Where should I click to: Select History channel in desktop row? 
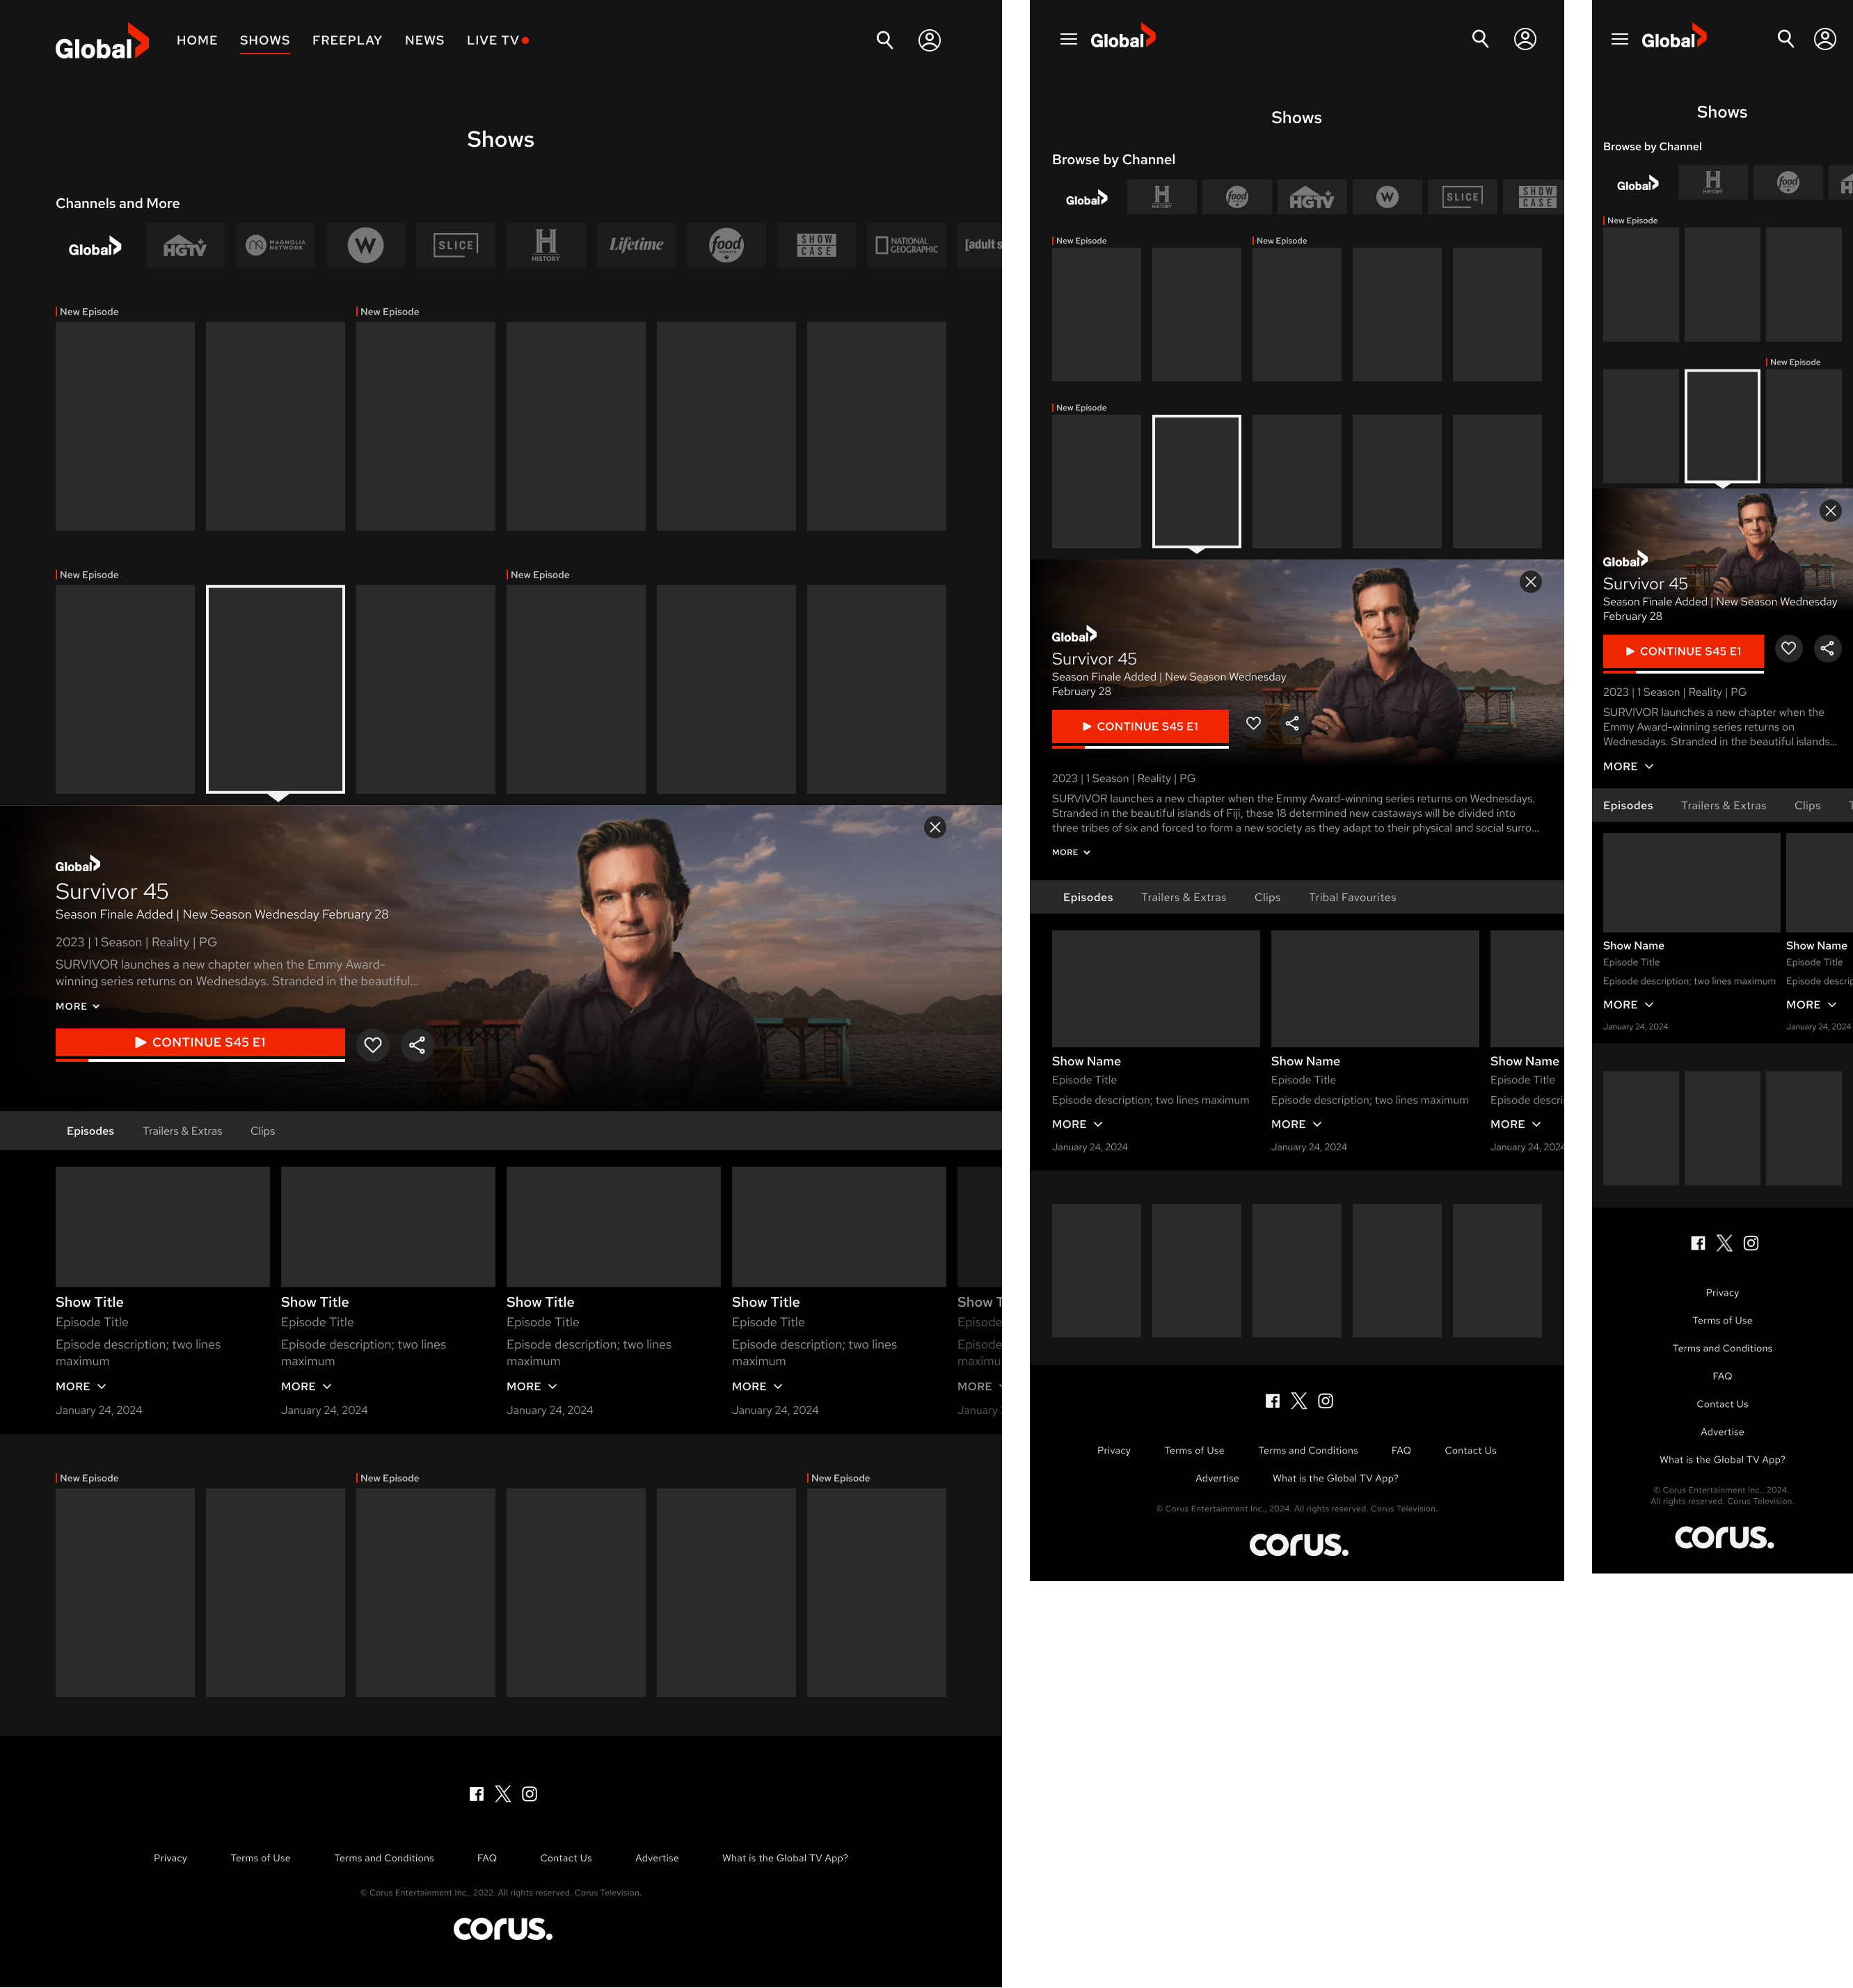point(546,245)
